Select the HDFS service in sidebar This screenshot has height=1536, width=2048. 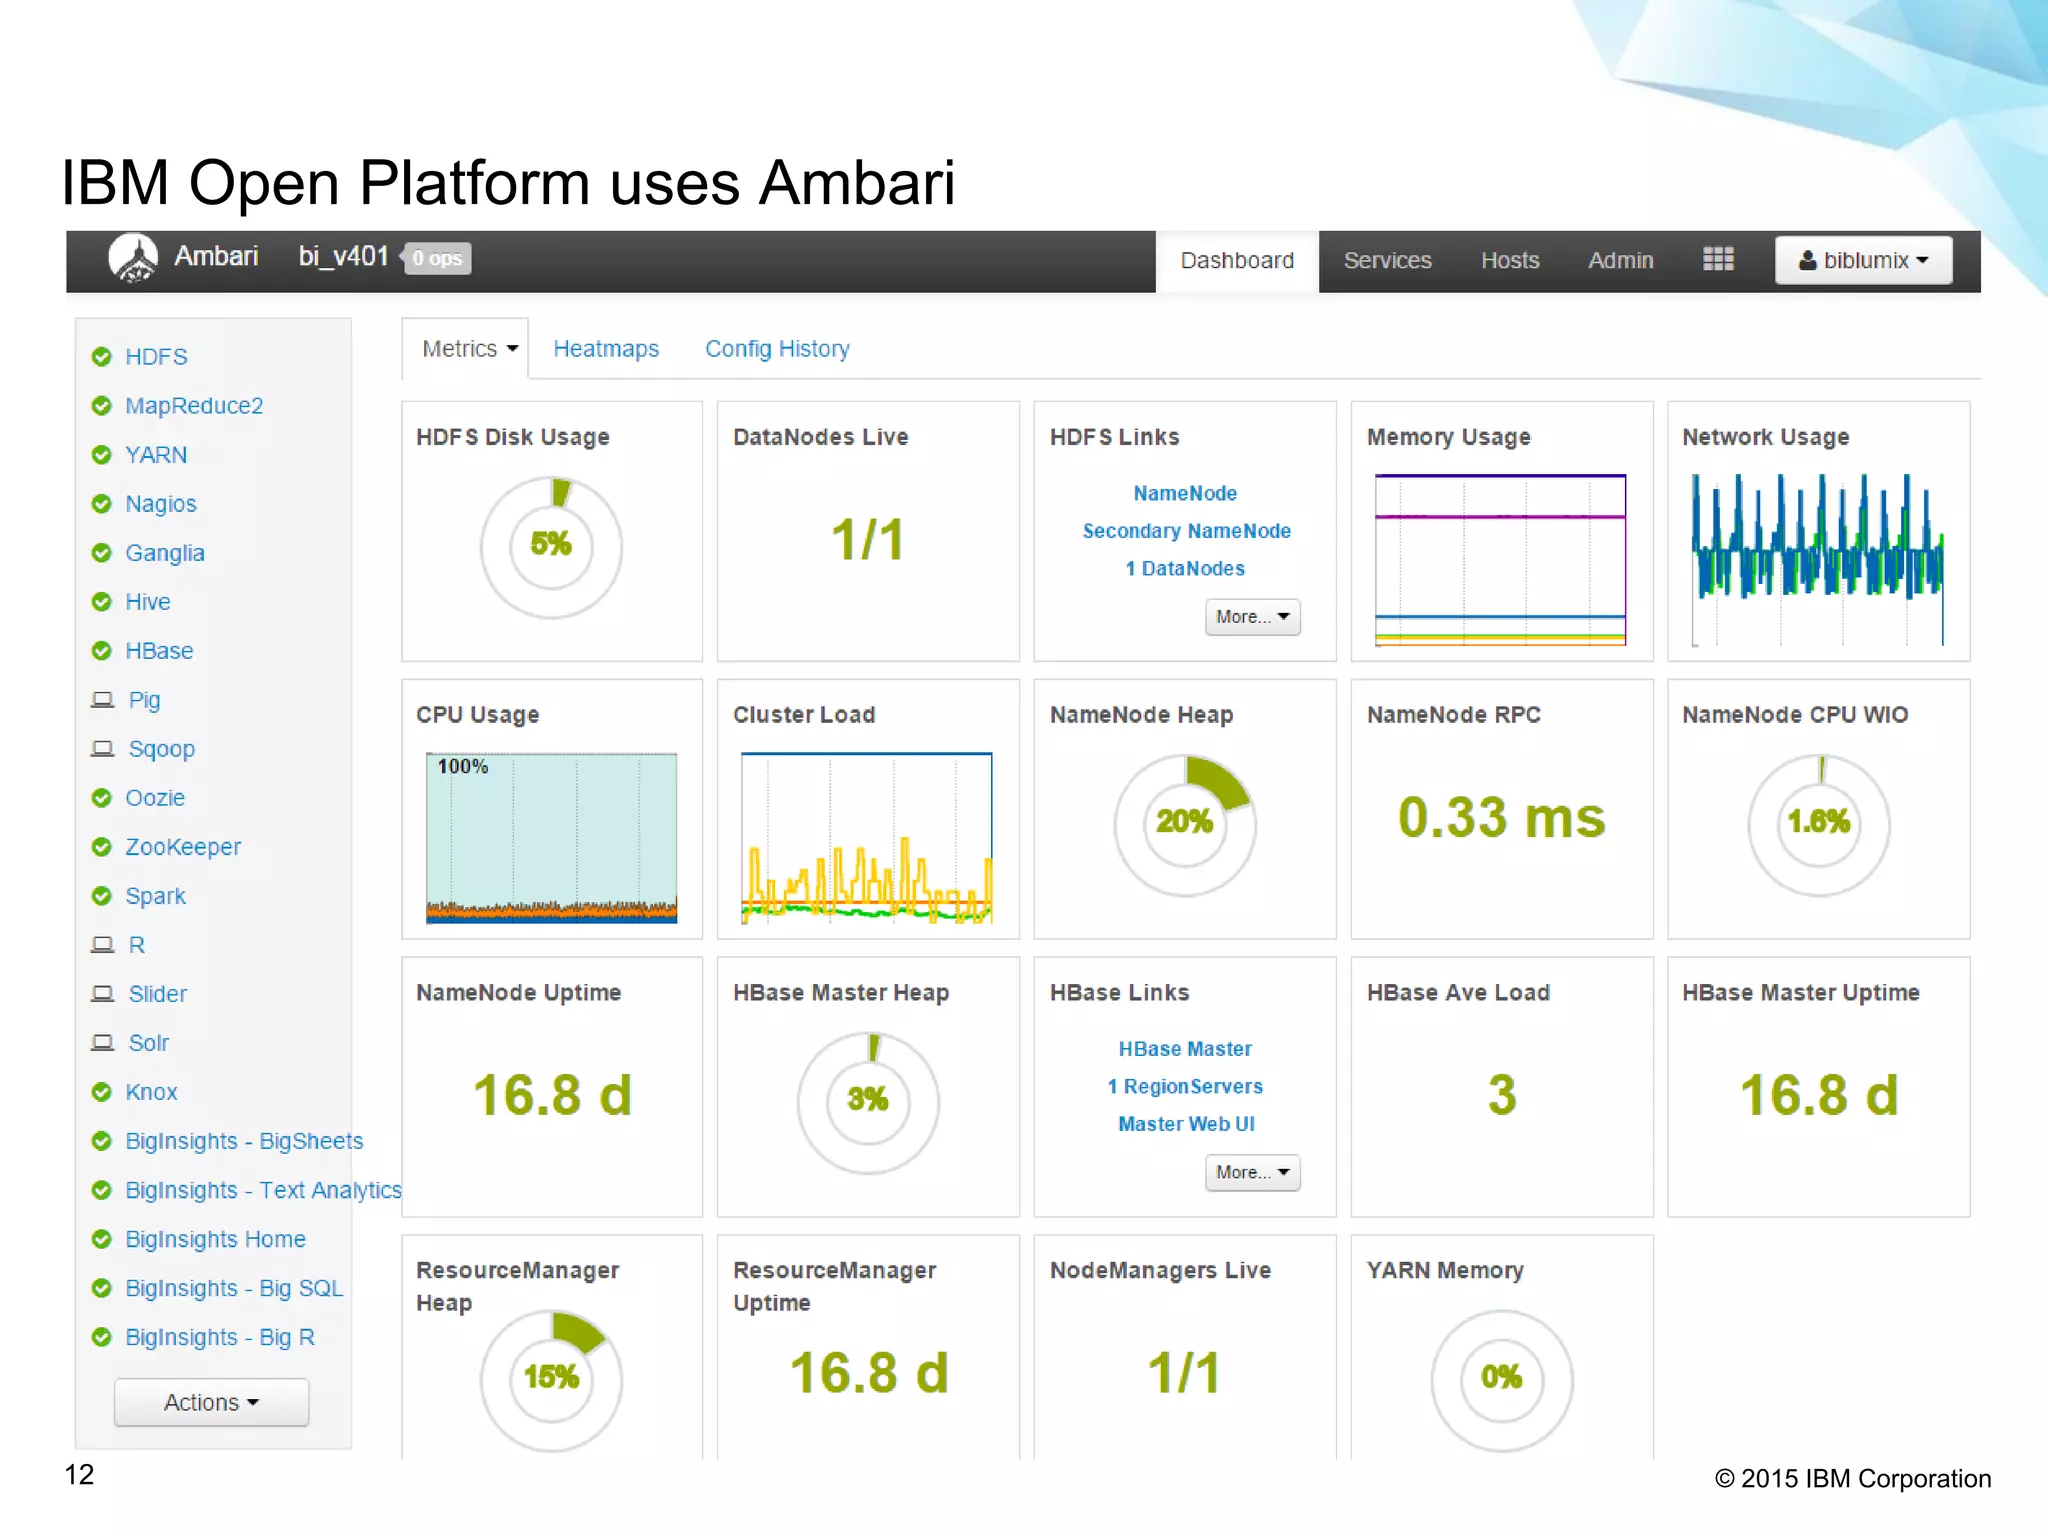[156, 357]
